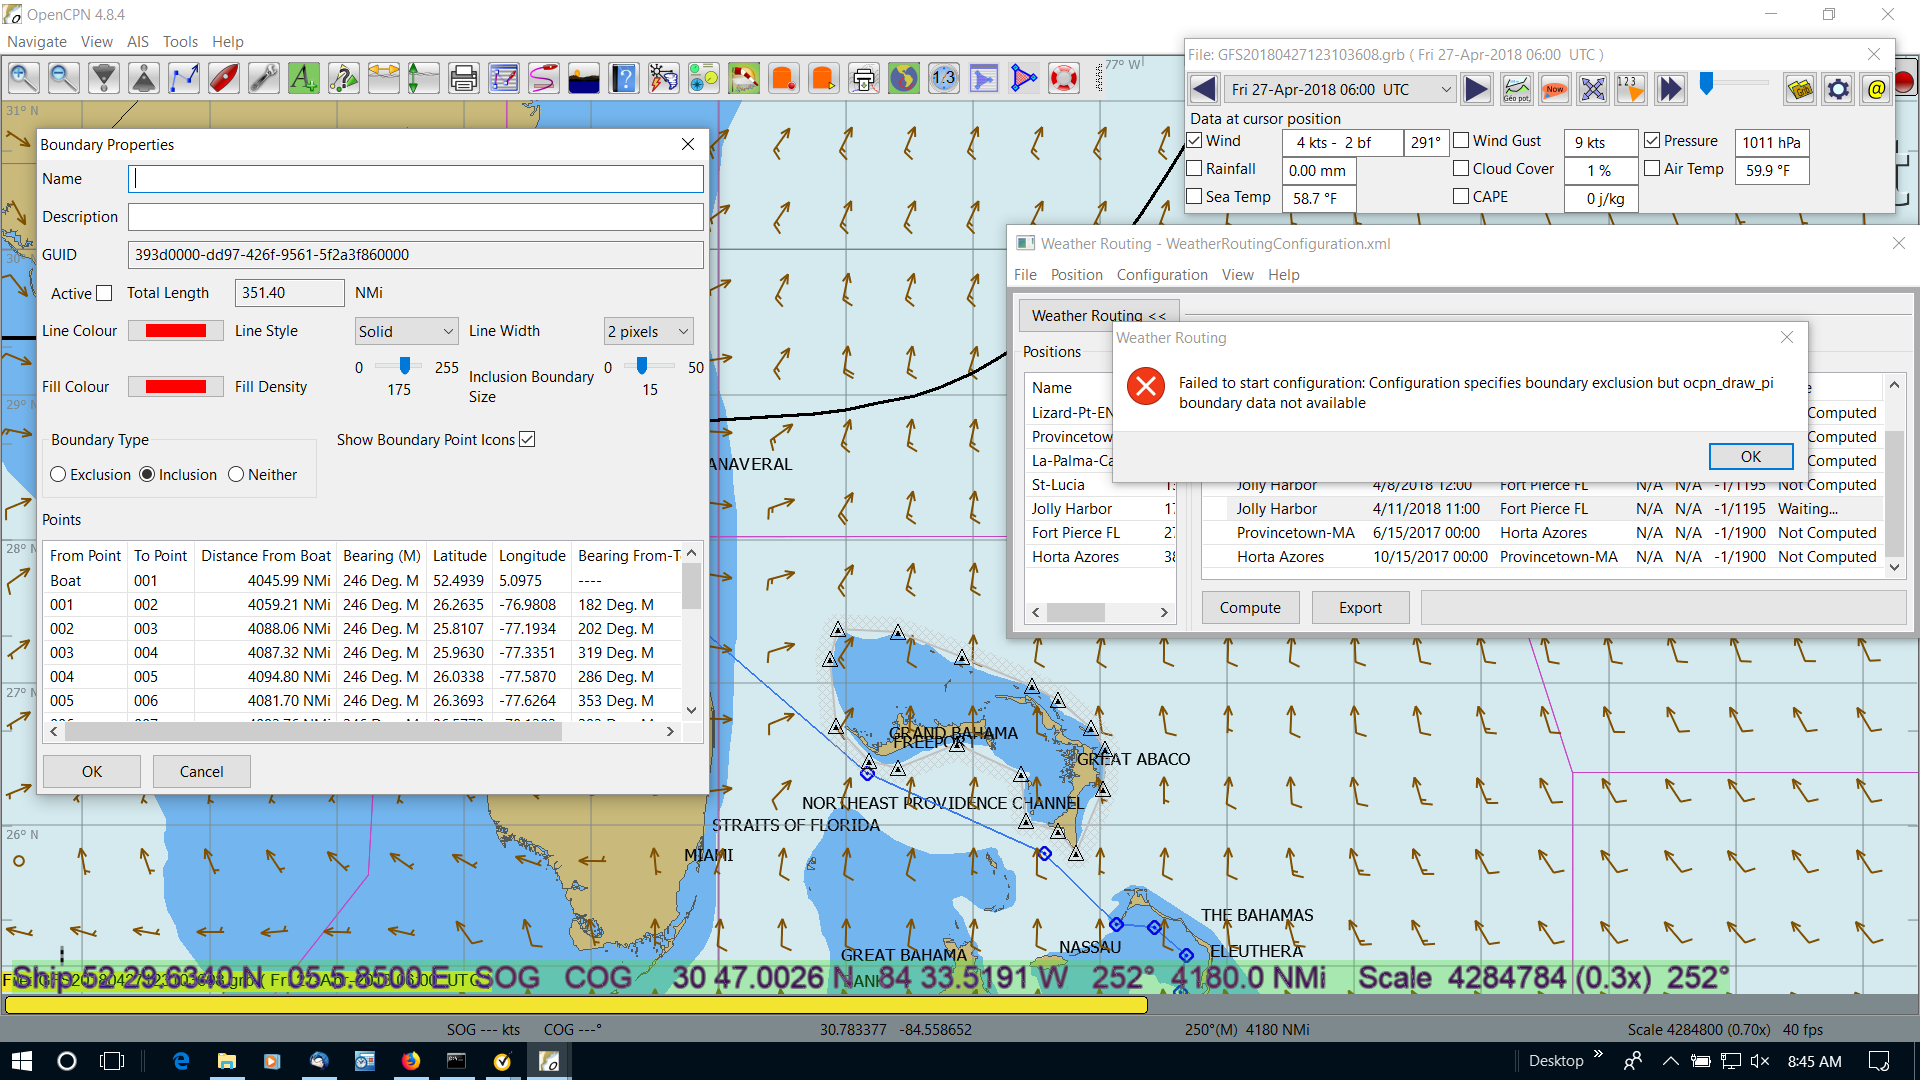Enable the CAPE checkbox

click(x=1461, y=197)
